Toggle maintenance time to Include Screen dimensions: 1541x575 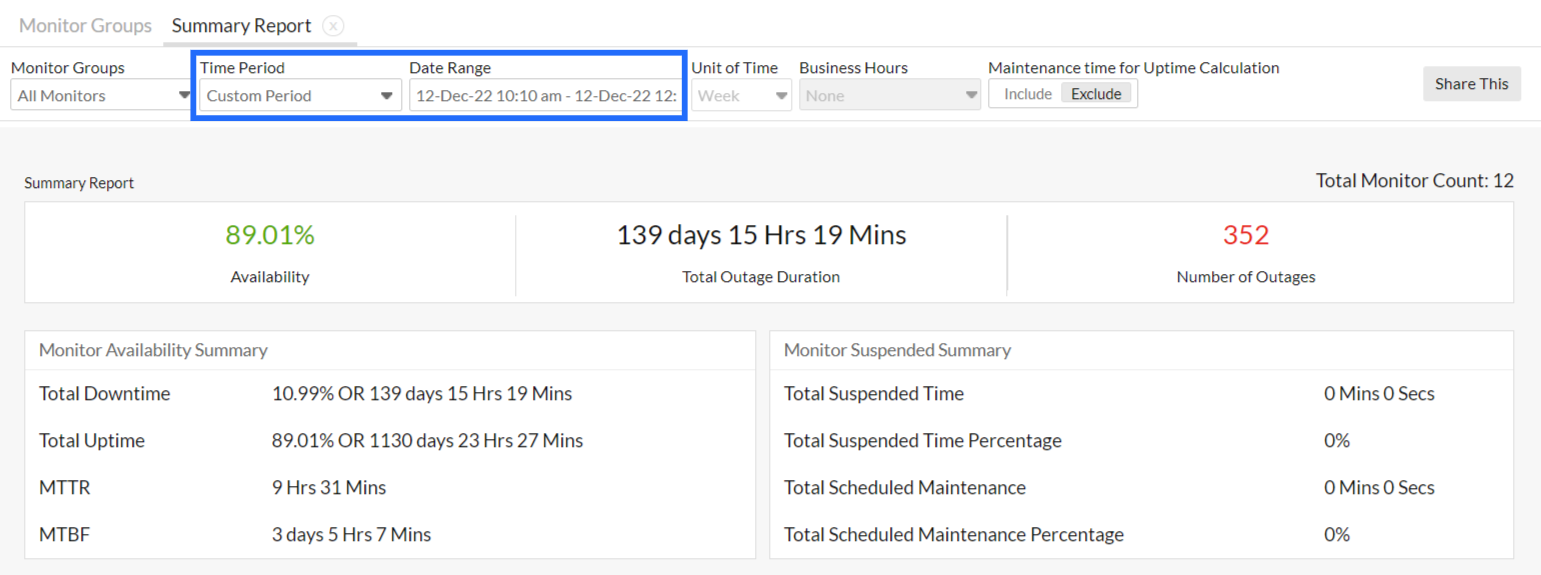pyautogui.click(x=1027, y=94)
